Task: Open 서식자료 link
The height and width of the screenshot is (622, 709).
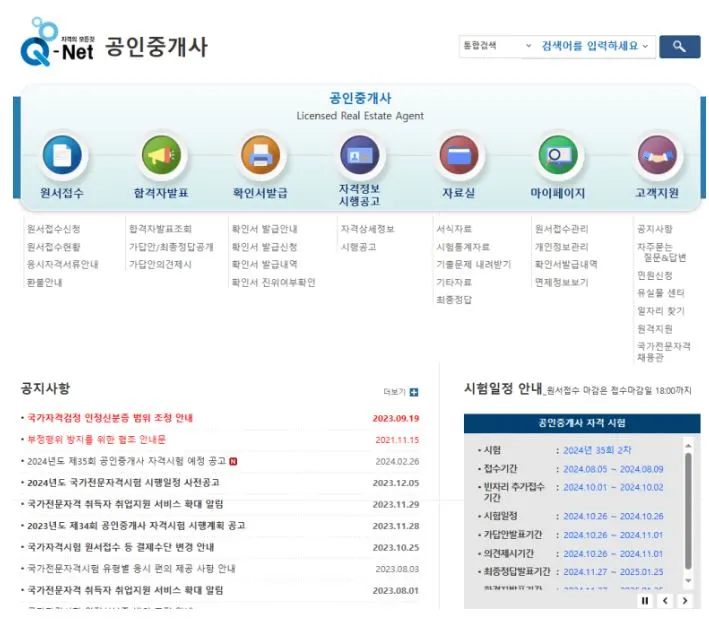Action: (454, 229)
